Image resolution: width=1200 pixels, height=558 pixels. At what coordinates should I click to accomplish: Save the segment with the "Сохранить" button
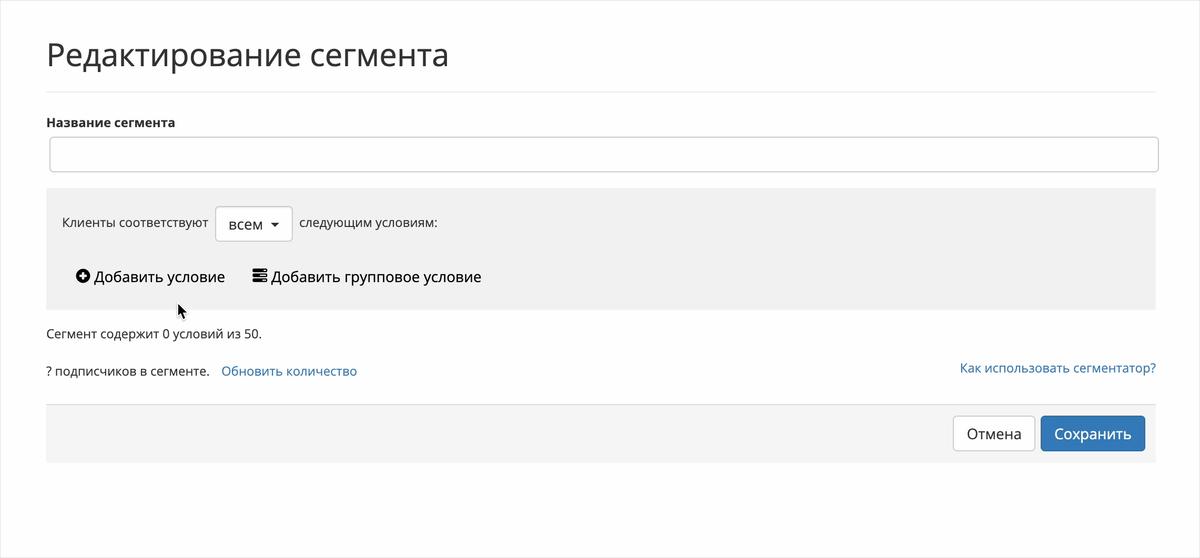tap(1093, 434)
